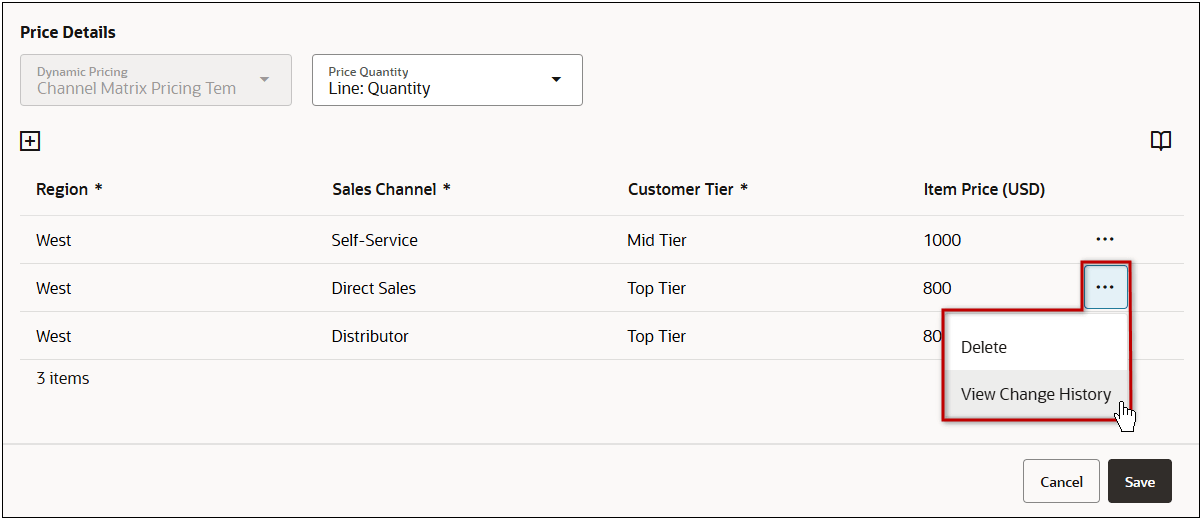Select the Self-Service cell
1202x520 pixels.
(x=375, y=240)
